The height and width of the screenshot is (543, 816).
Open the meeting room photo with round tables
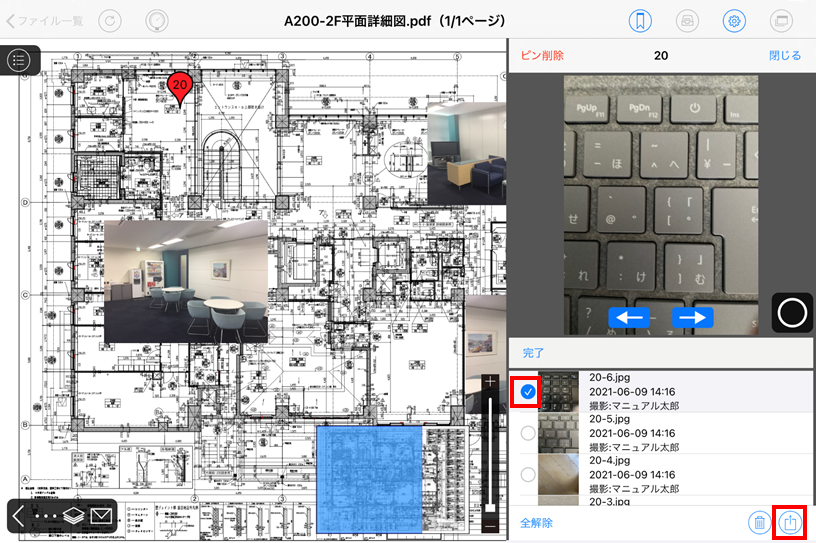click(186, 282)
